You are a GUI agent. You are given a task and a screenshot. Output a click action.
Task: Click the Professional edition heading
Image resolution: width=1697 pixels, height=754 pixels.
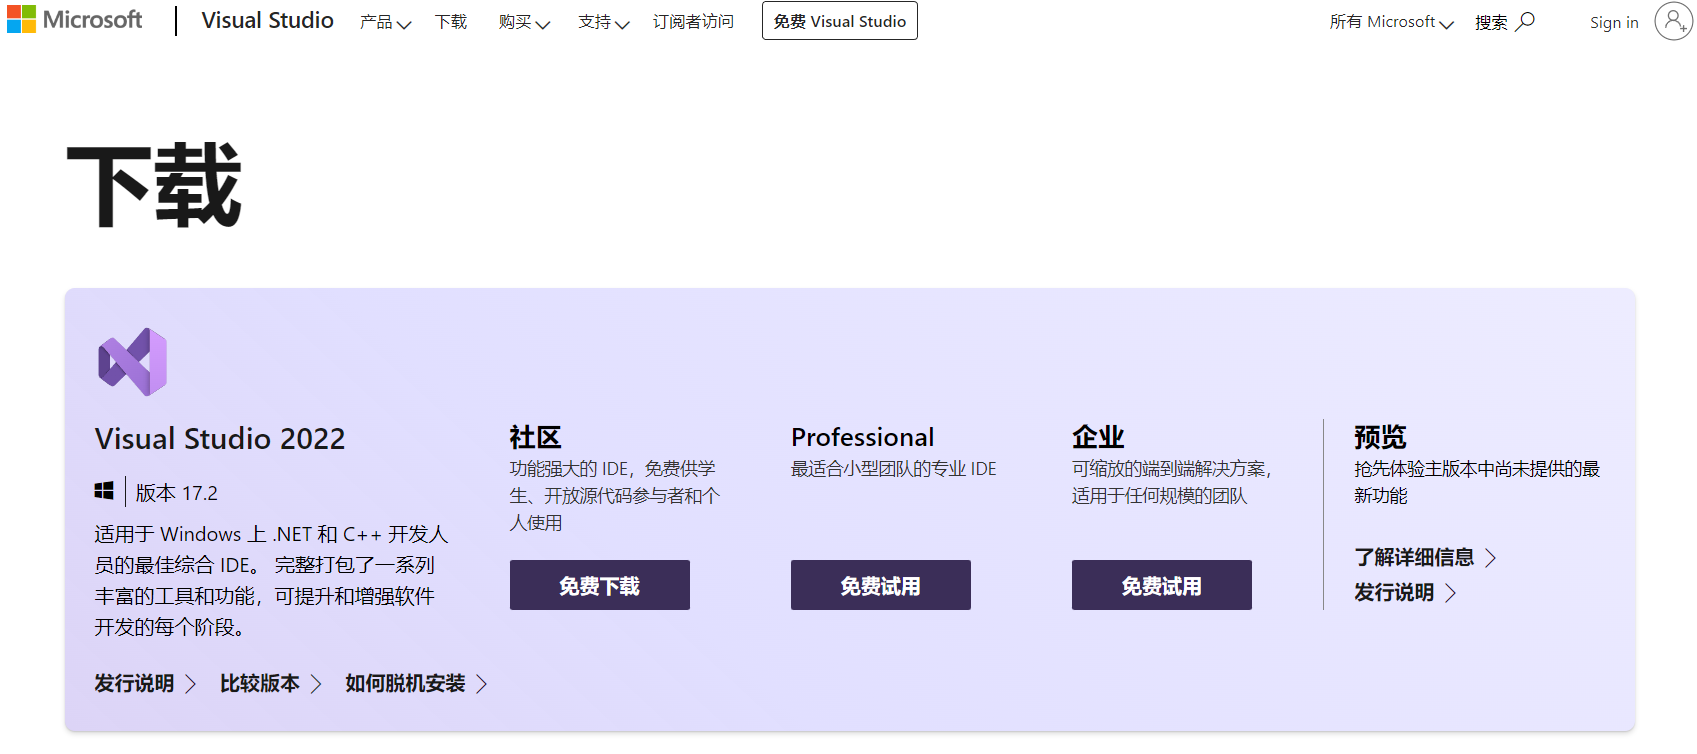click(862, 437)
